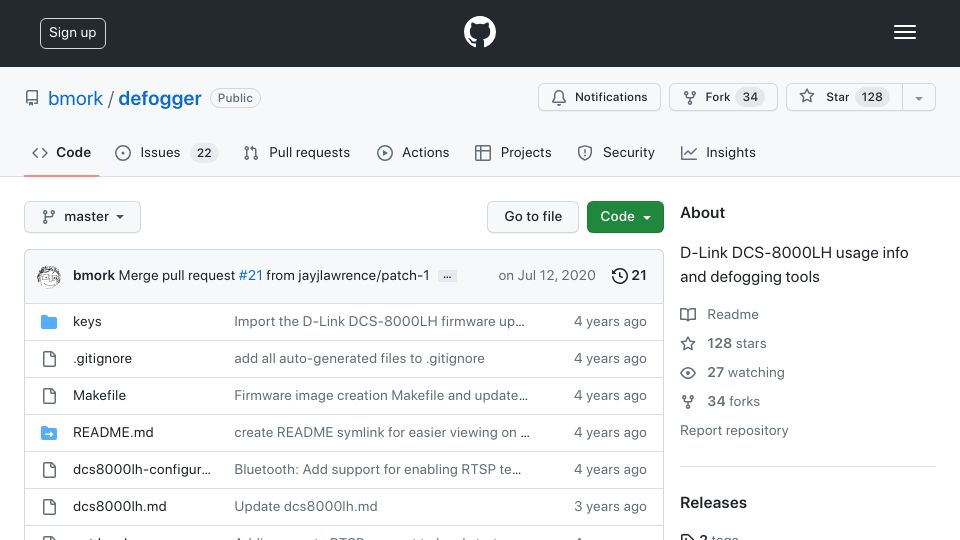Viewport: 960px width, 540px height.
Task: Open the .gitignore file
Action: coord(102,359)
